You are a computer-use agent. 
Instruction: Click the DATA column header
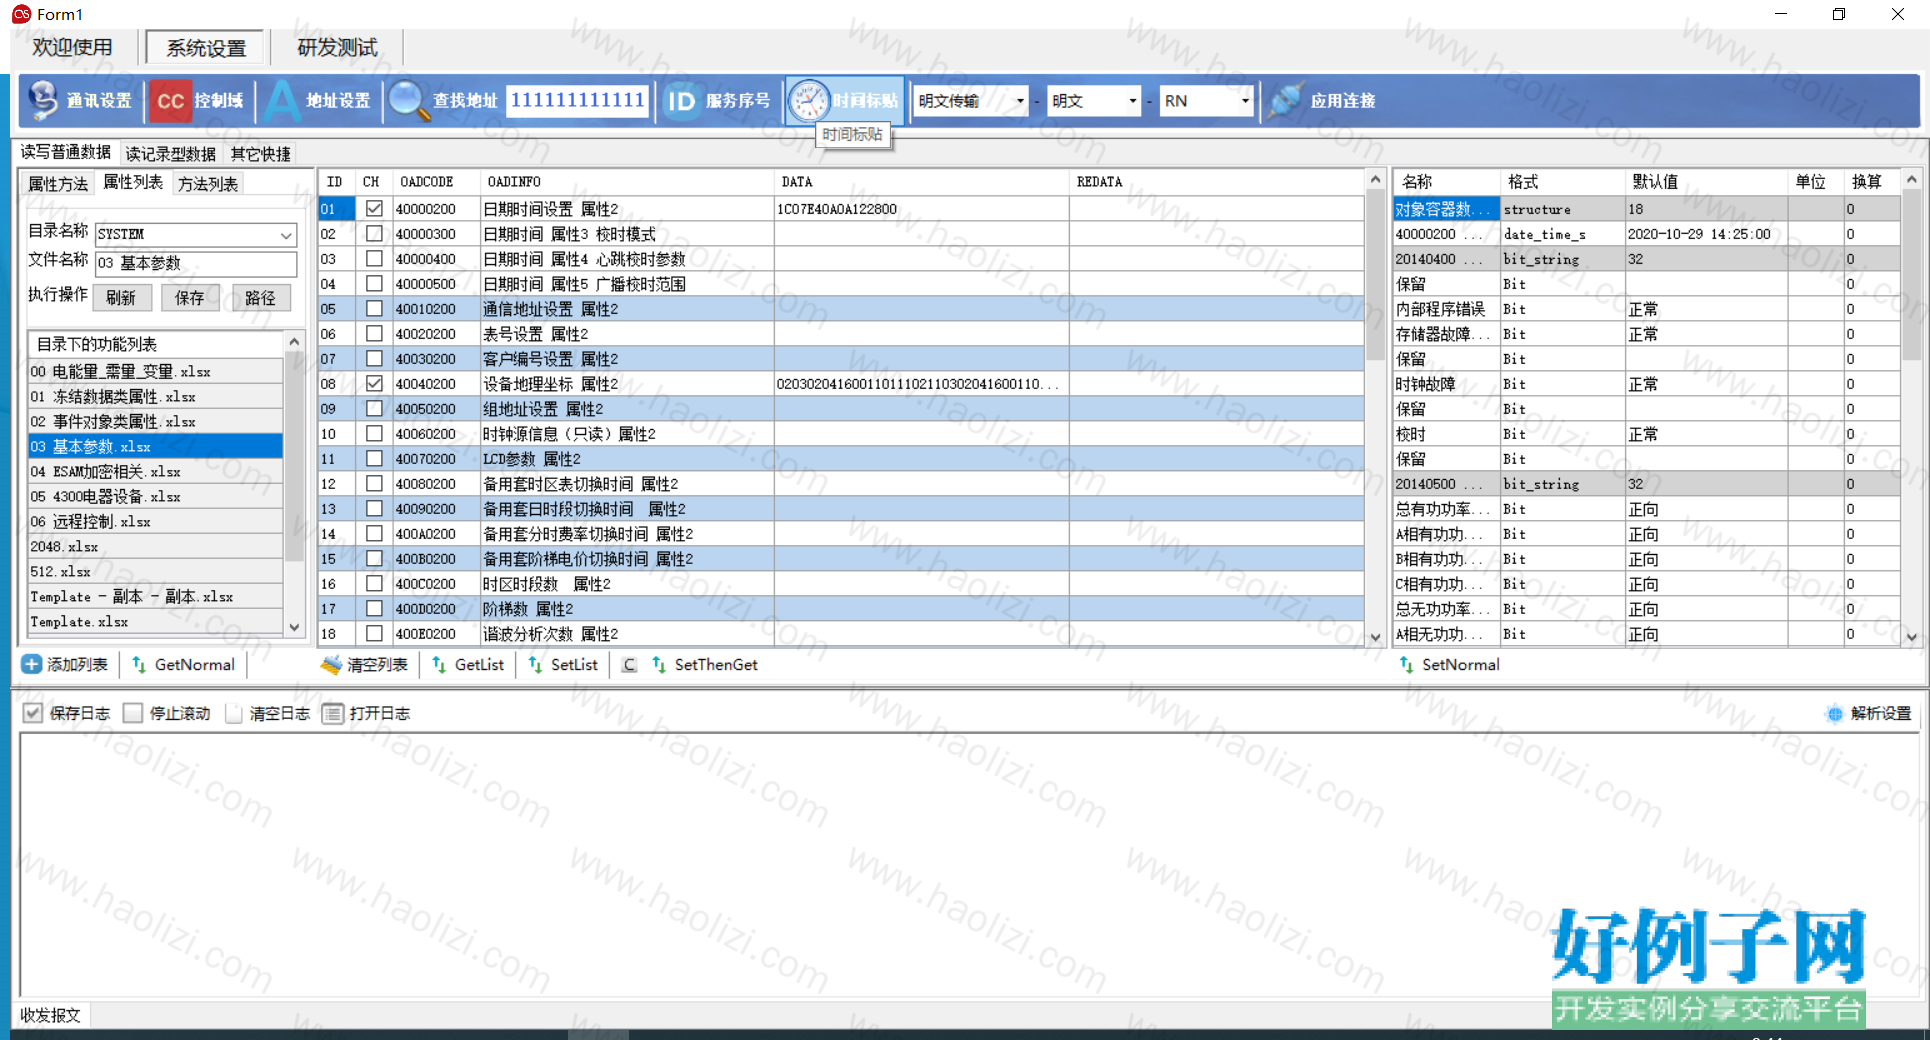point(921,182)
